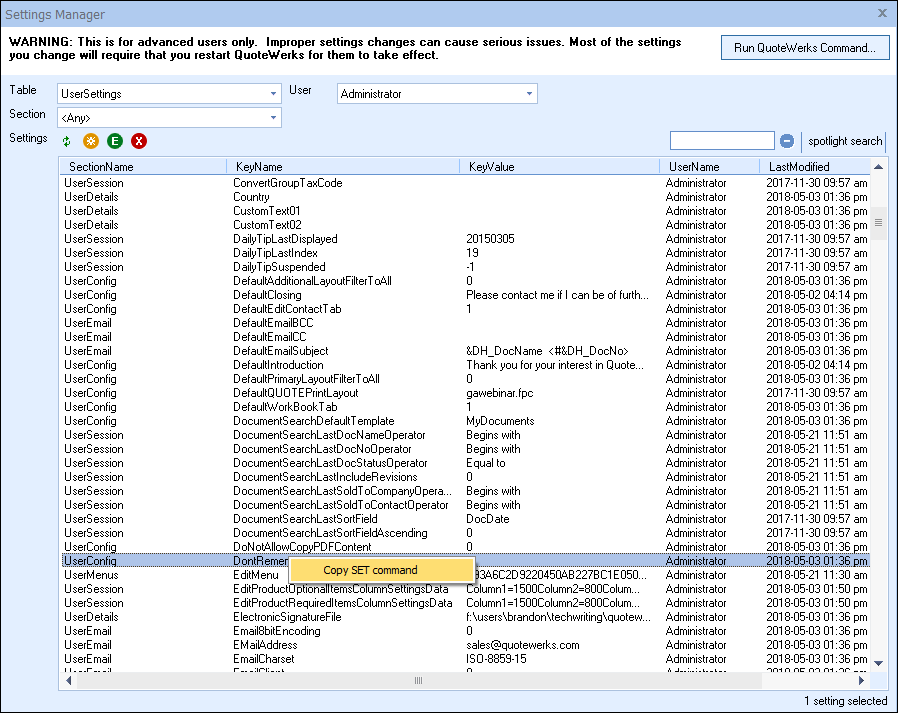This screenshot has height=713, width=898.
Task: Click the horizontal scrollbar thumb at bottom
Action: 419,680
